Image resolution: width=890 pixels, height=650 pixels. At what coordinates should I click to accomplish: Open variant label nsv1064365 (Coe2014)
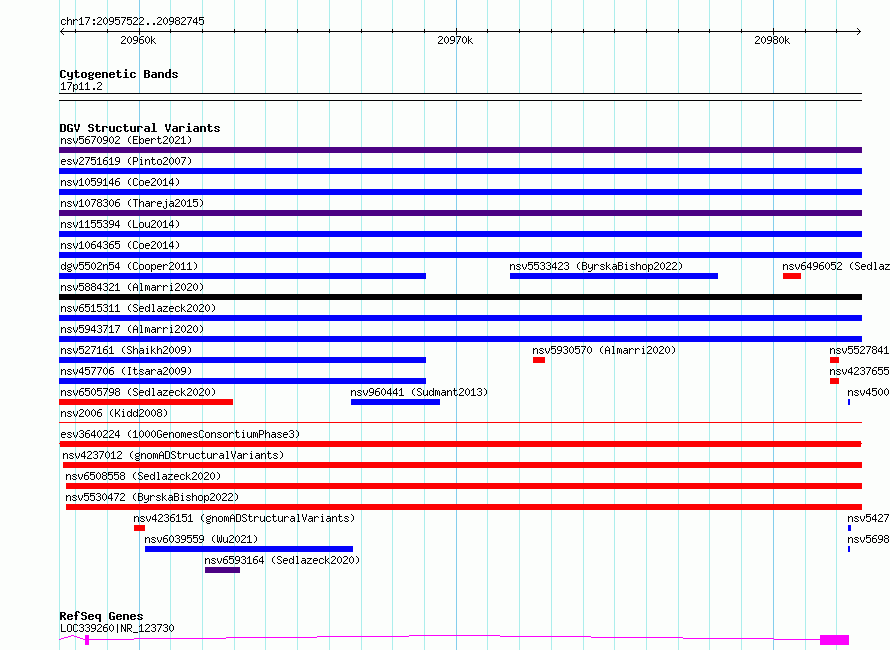[120, 245]
